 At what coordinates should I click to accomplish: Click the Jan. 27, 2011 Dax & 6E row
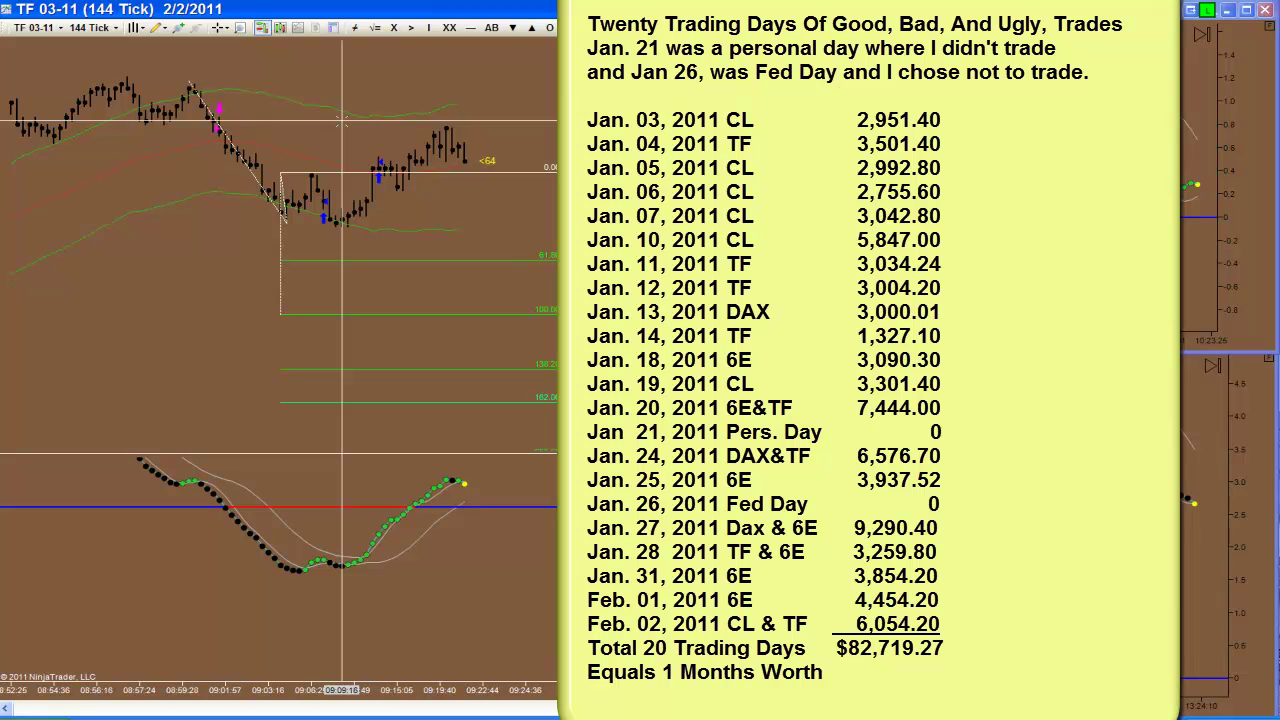[763, 528]
